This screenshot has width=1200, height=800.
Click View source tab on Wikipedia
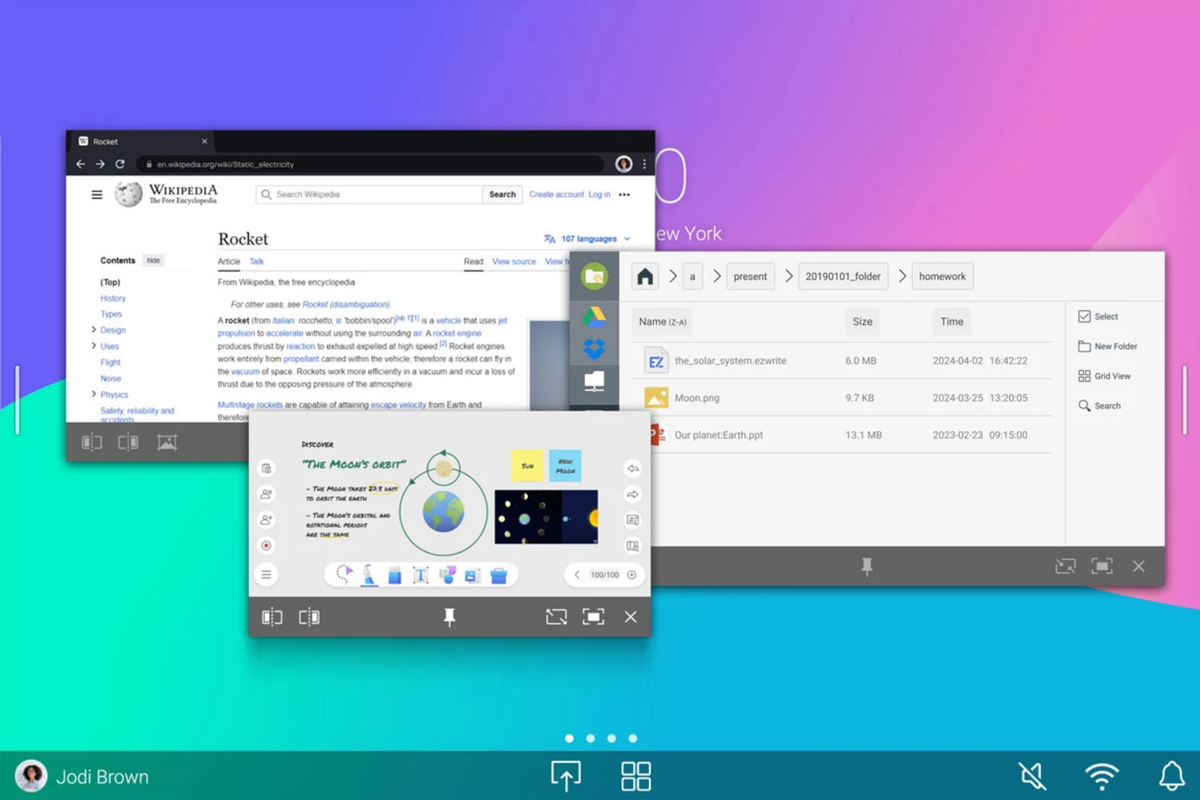click(514, 262)
